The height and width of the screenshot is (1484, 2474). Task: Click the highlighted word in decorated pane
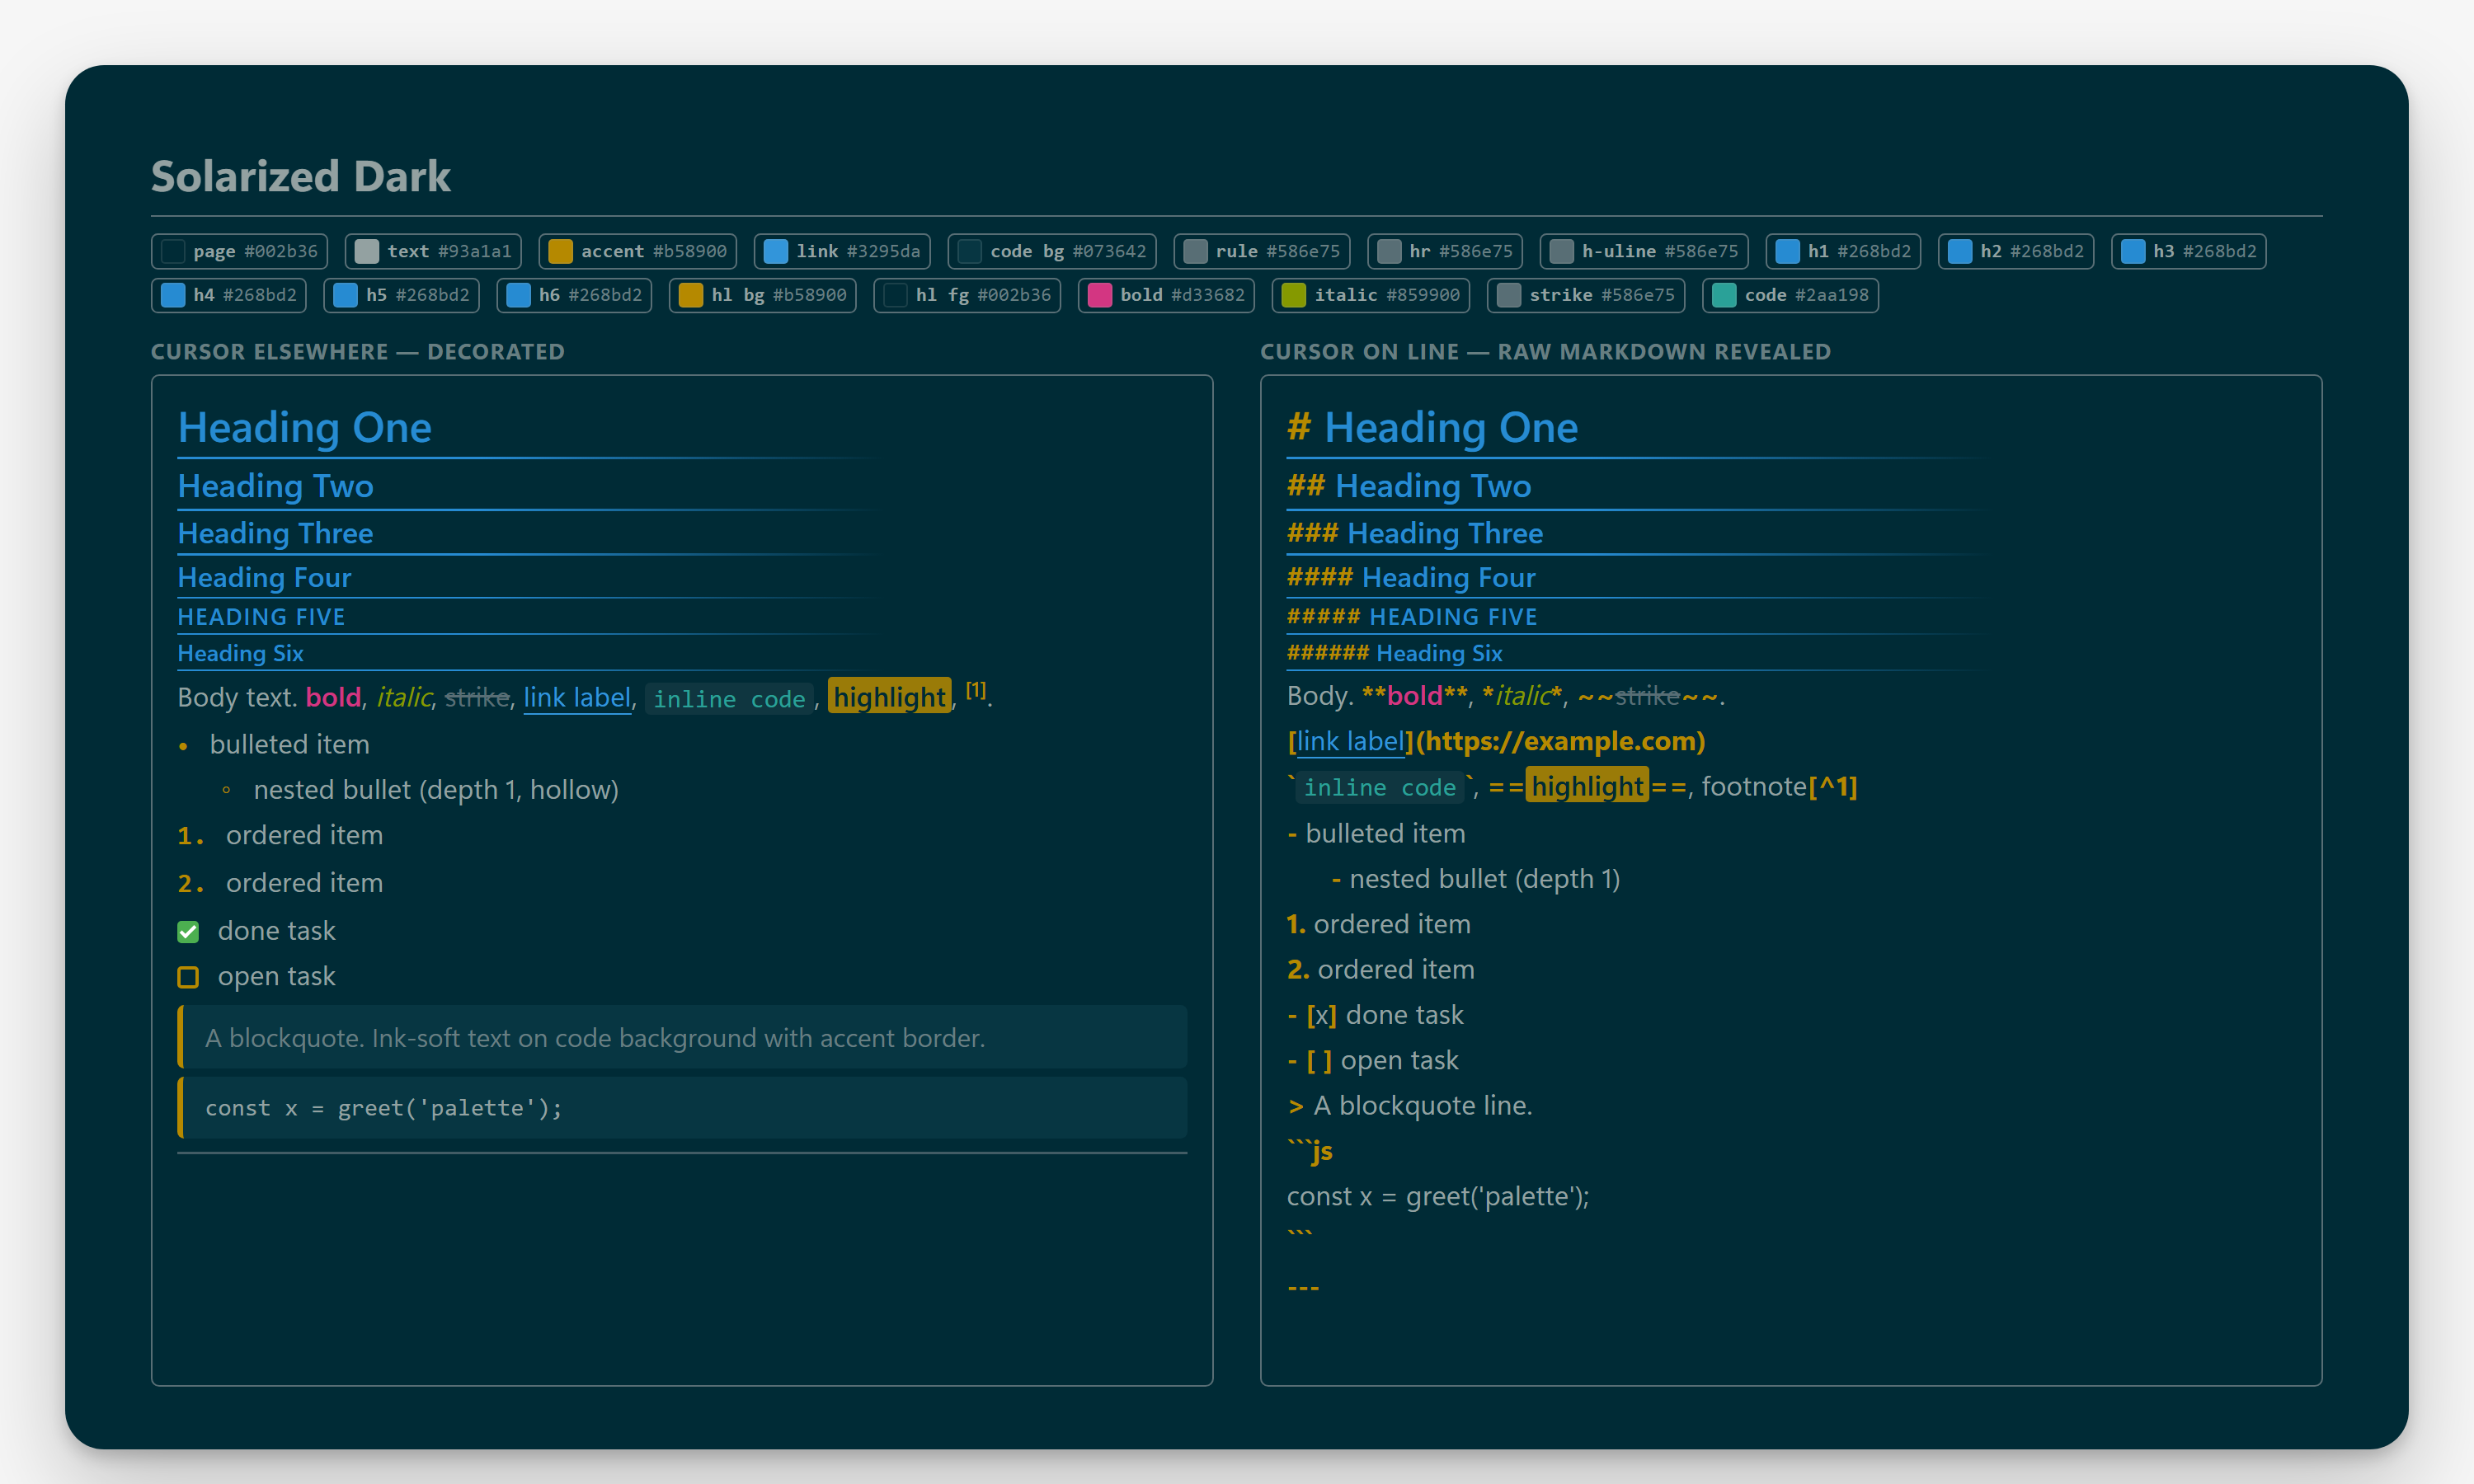coord(890,697)
